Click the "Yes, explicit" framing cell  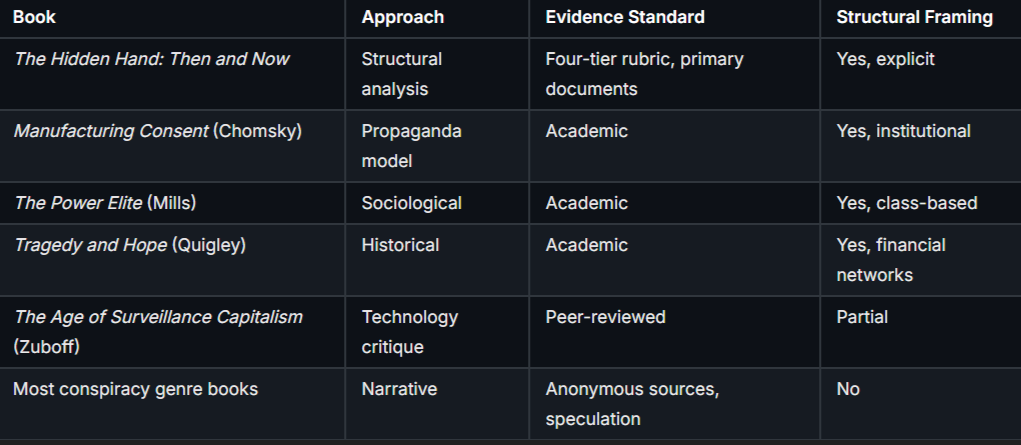885,59
